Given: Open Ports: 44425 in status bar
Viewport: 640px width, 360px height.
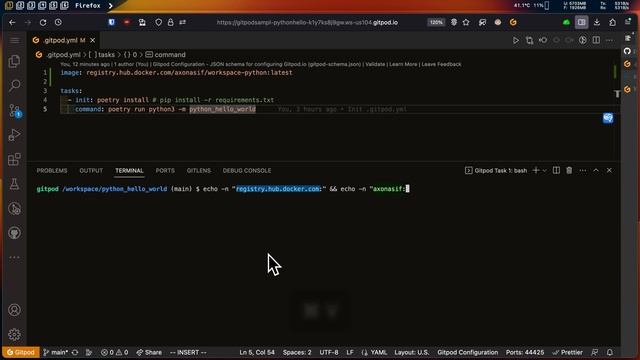Looking at the screenshot, I should (524, 353).
